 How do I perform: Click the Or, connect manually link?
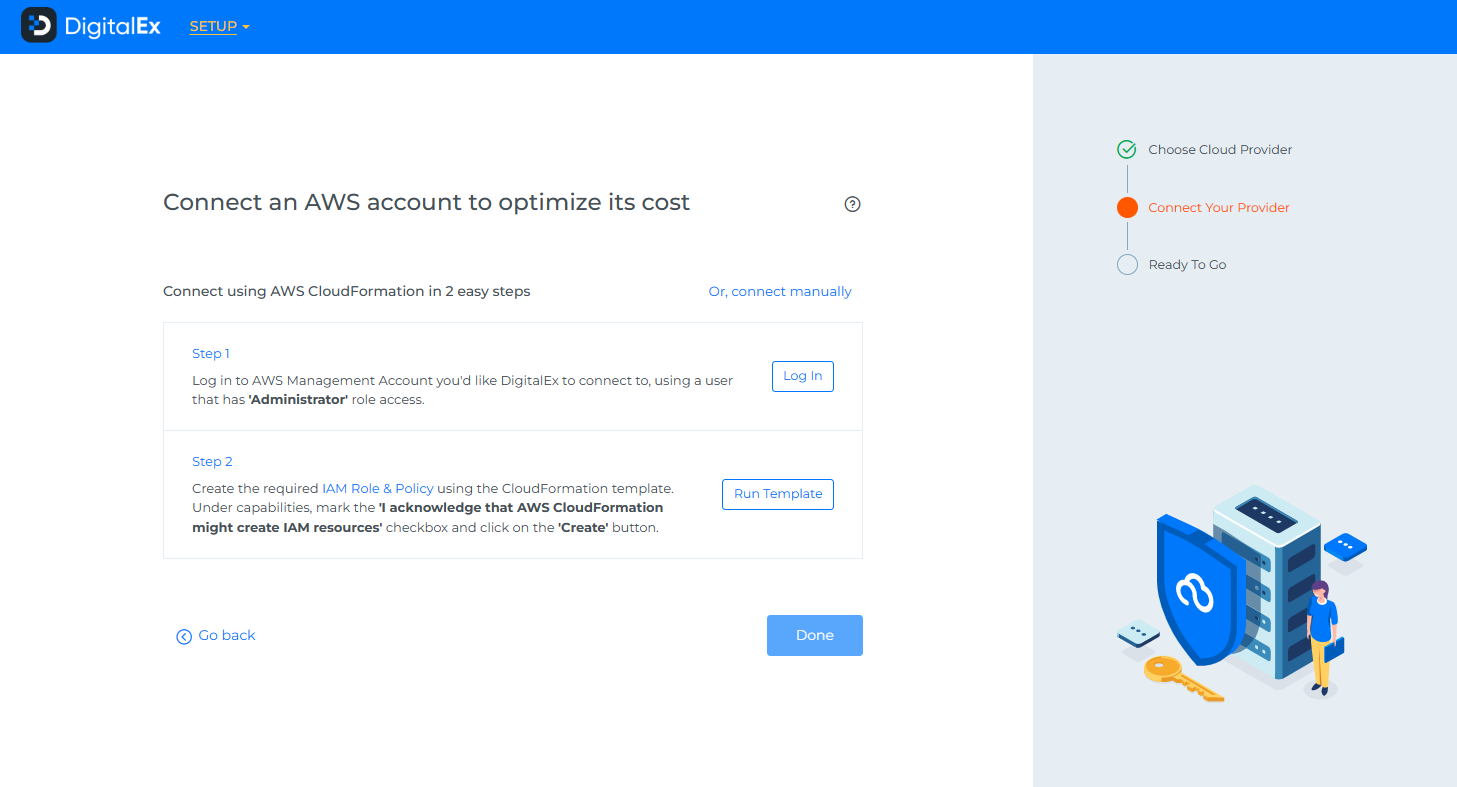780,292
